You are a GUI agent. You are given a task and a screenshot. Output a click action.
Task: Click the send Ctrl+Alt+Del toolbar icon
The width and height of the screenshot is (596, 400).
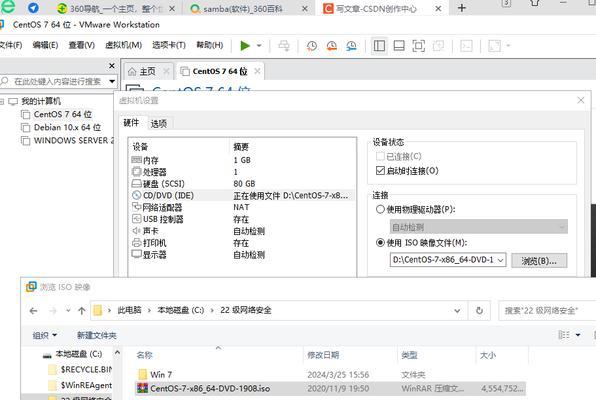pyautogui.click(x=284, y=46)
